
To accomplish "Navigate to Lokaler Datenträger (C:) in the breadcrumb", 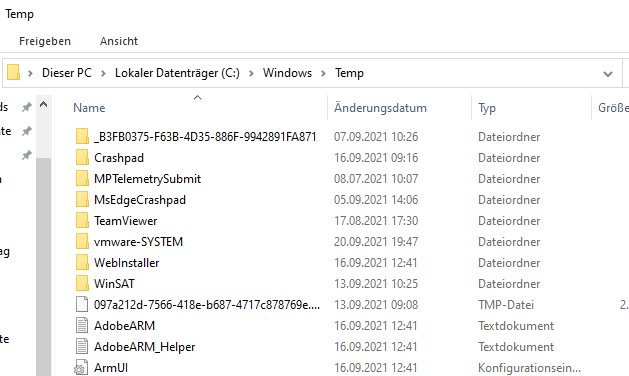I will click(x=177, y=73).
